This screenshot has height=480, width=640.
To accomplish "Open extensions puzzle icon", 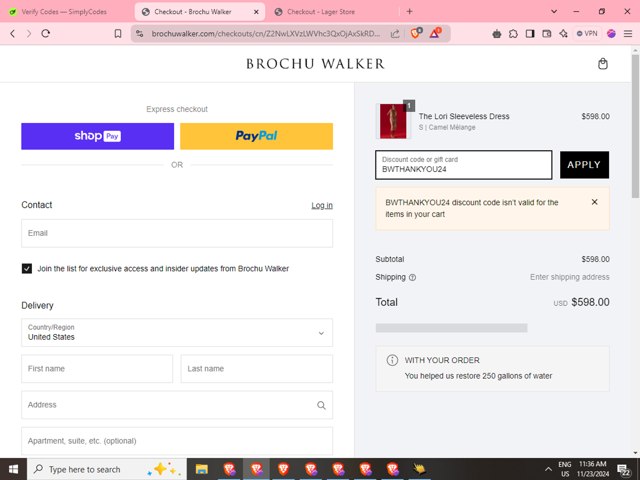I will coord(513,34).
